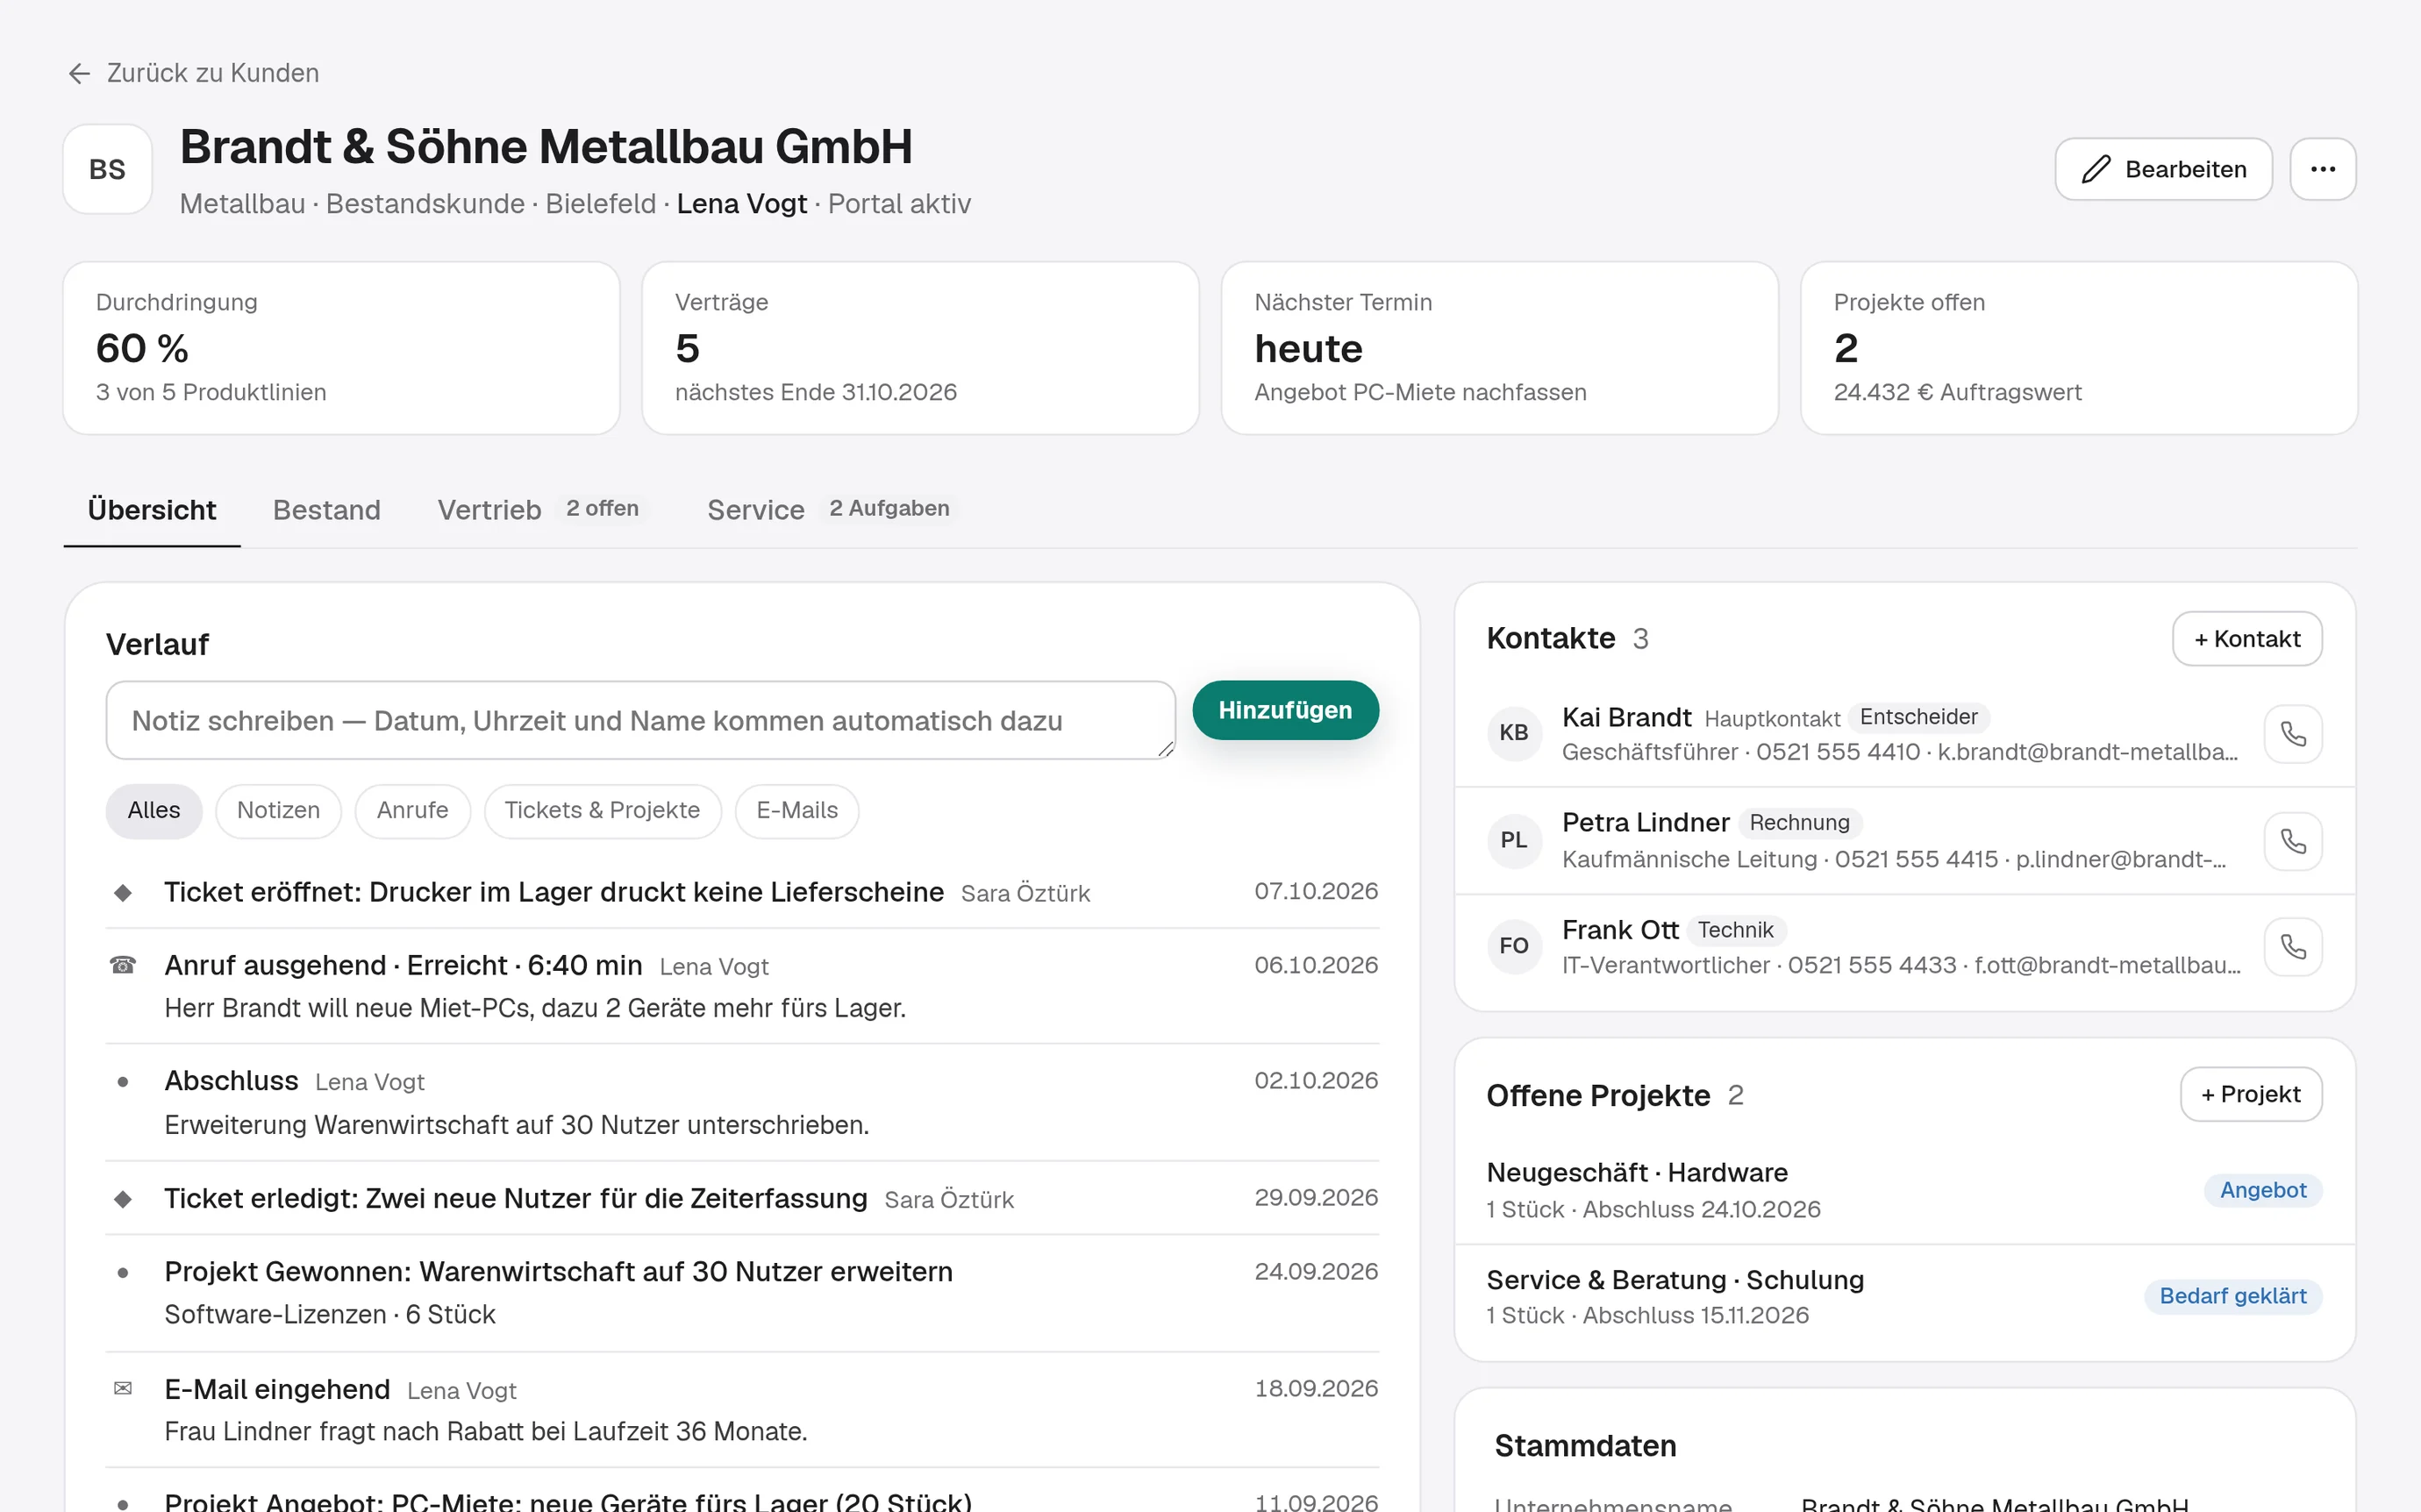2421x1512 pixels.
Task: Add a new project with + Projekt
Action: tap(2250, 1094)
